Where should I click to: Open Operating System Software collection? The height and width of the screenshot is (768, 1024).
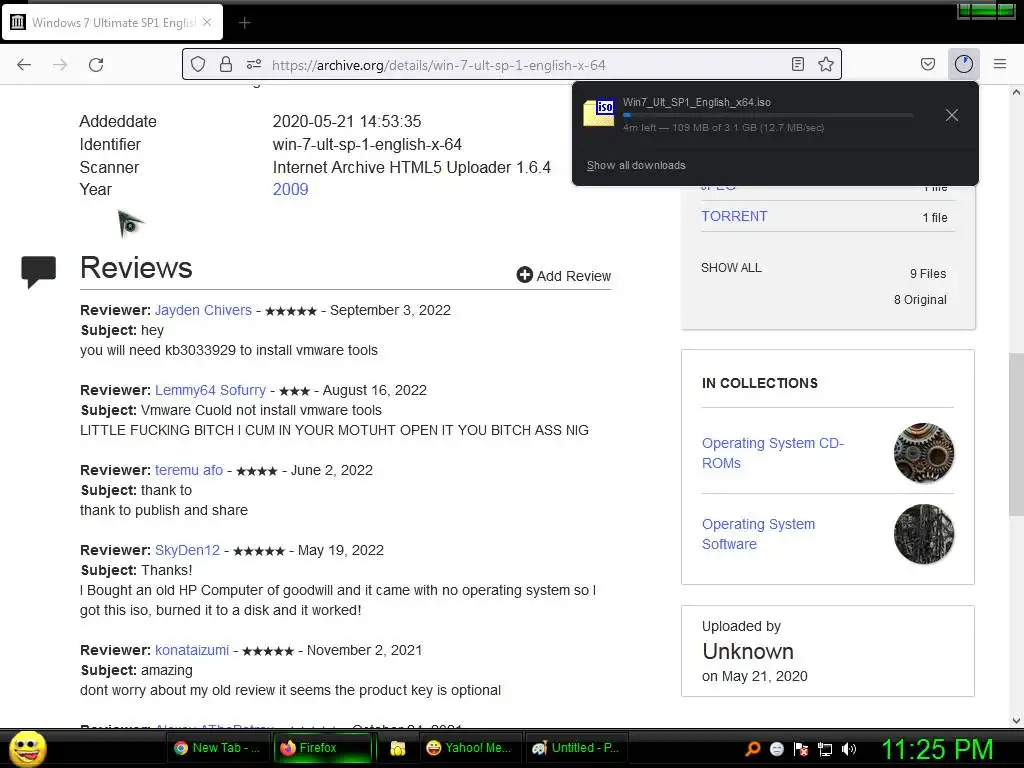758,534
